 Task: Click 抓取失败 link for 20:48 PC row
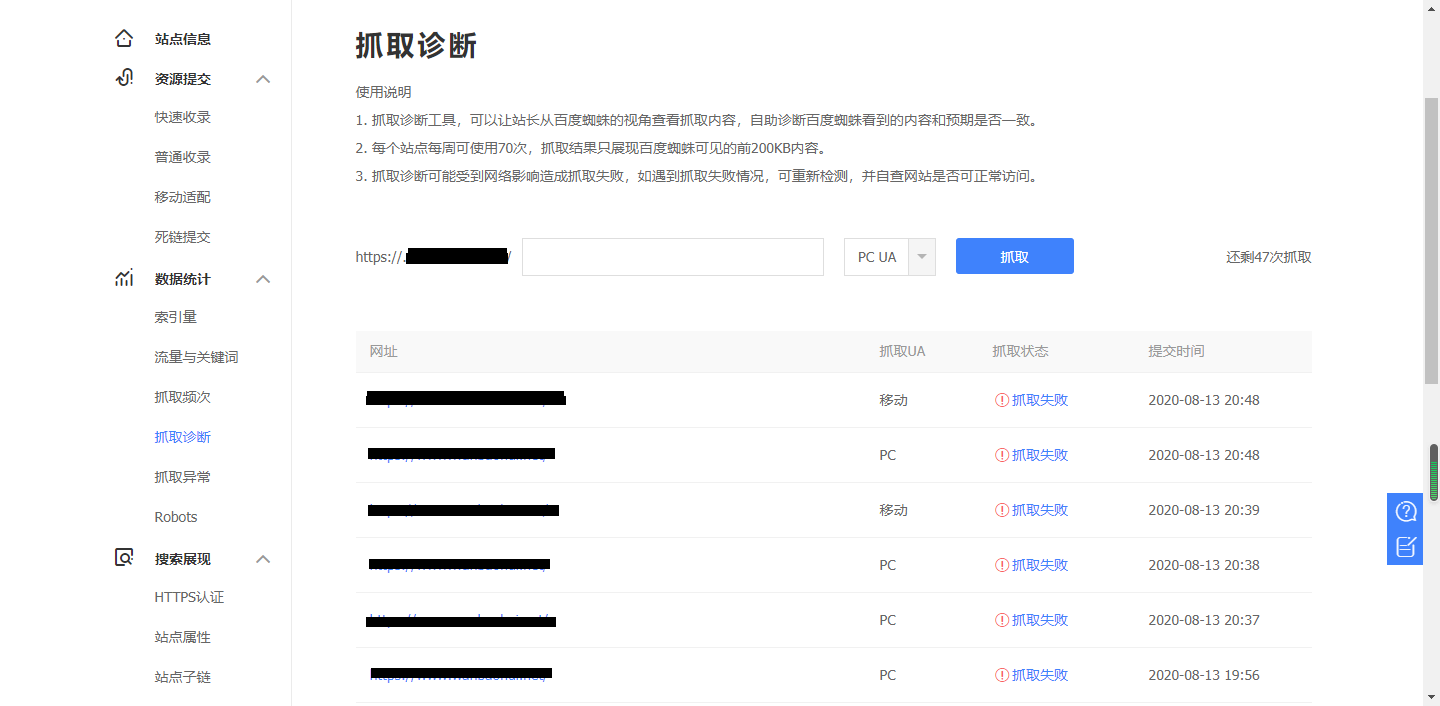tap(1040, 455)
